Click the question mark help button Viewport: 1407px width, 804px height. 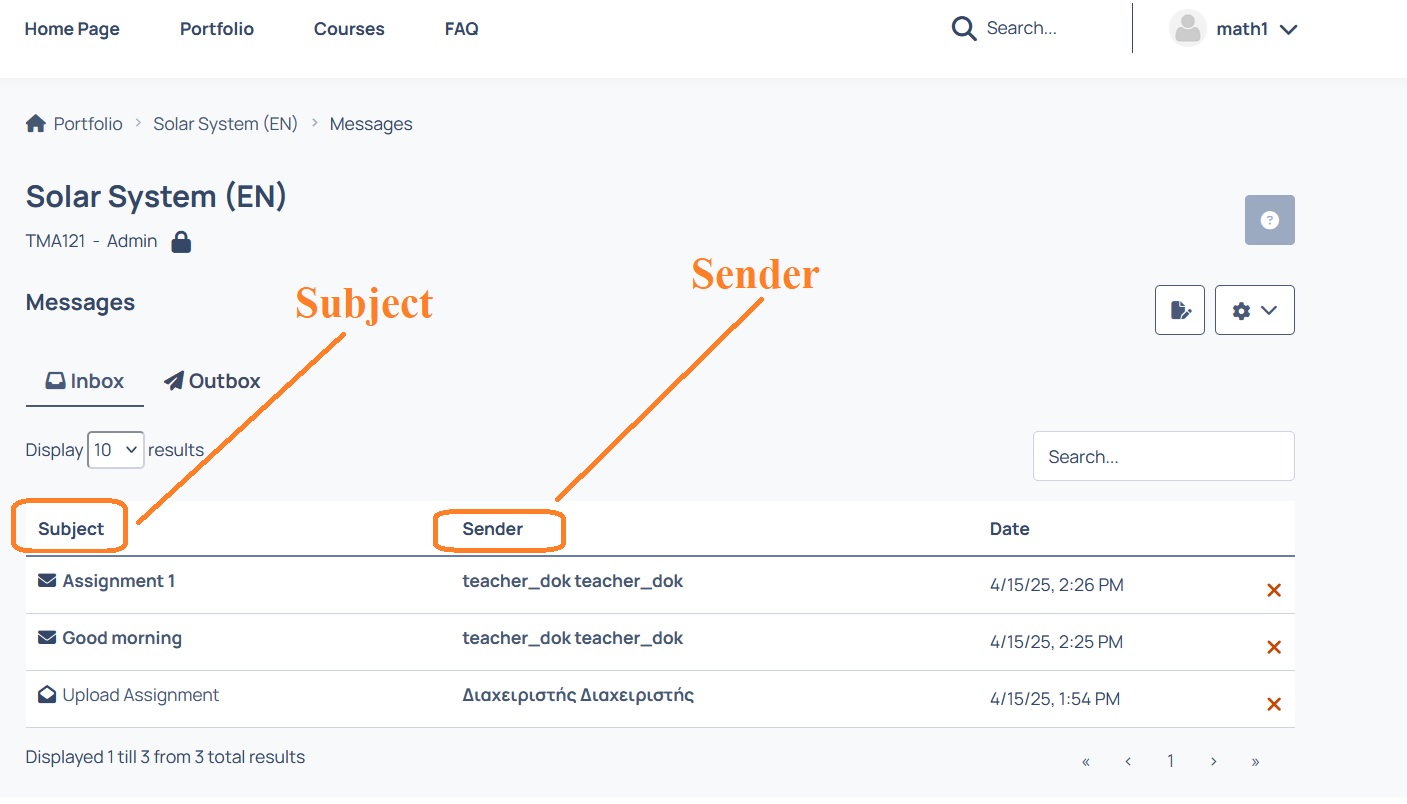click(x=1269, y=220)
